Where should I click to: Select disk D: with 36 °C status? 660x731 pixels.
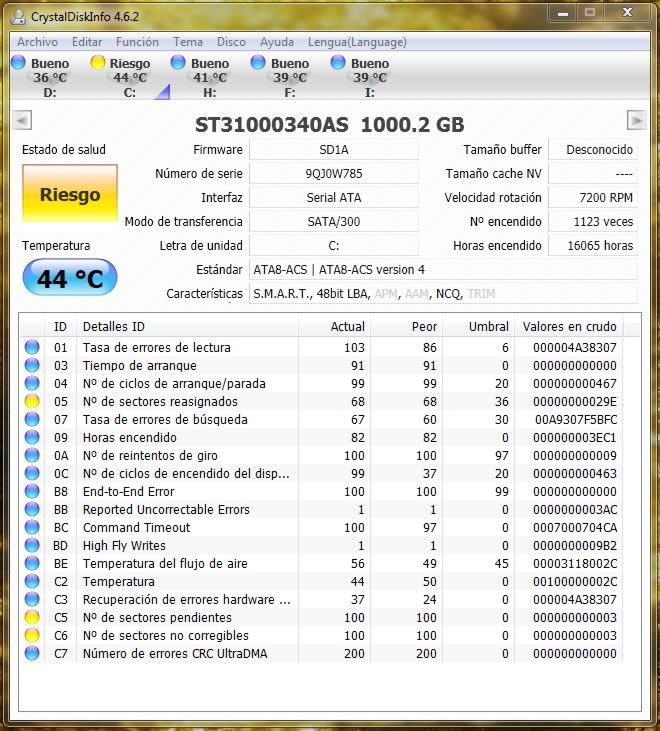41,76
